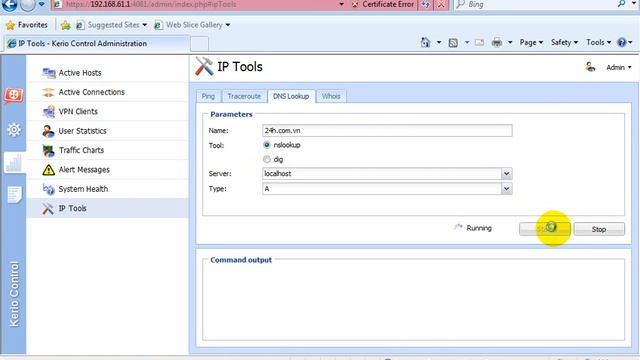Click the browser Forward button
The image size is (640, 360).
point(28,4)
